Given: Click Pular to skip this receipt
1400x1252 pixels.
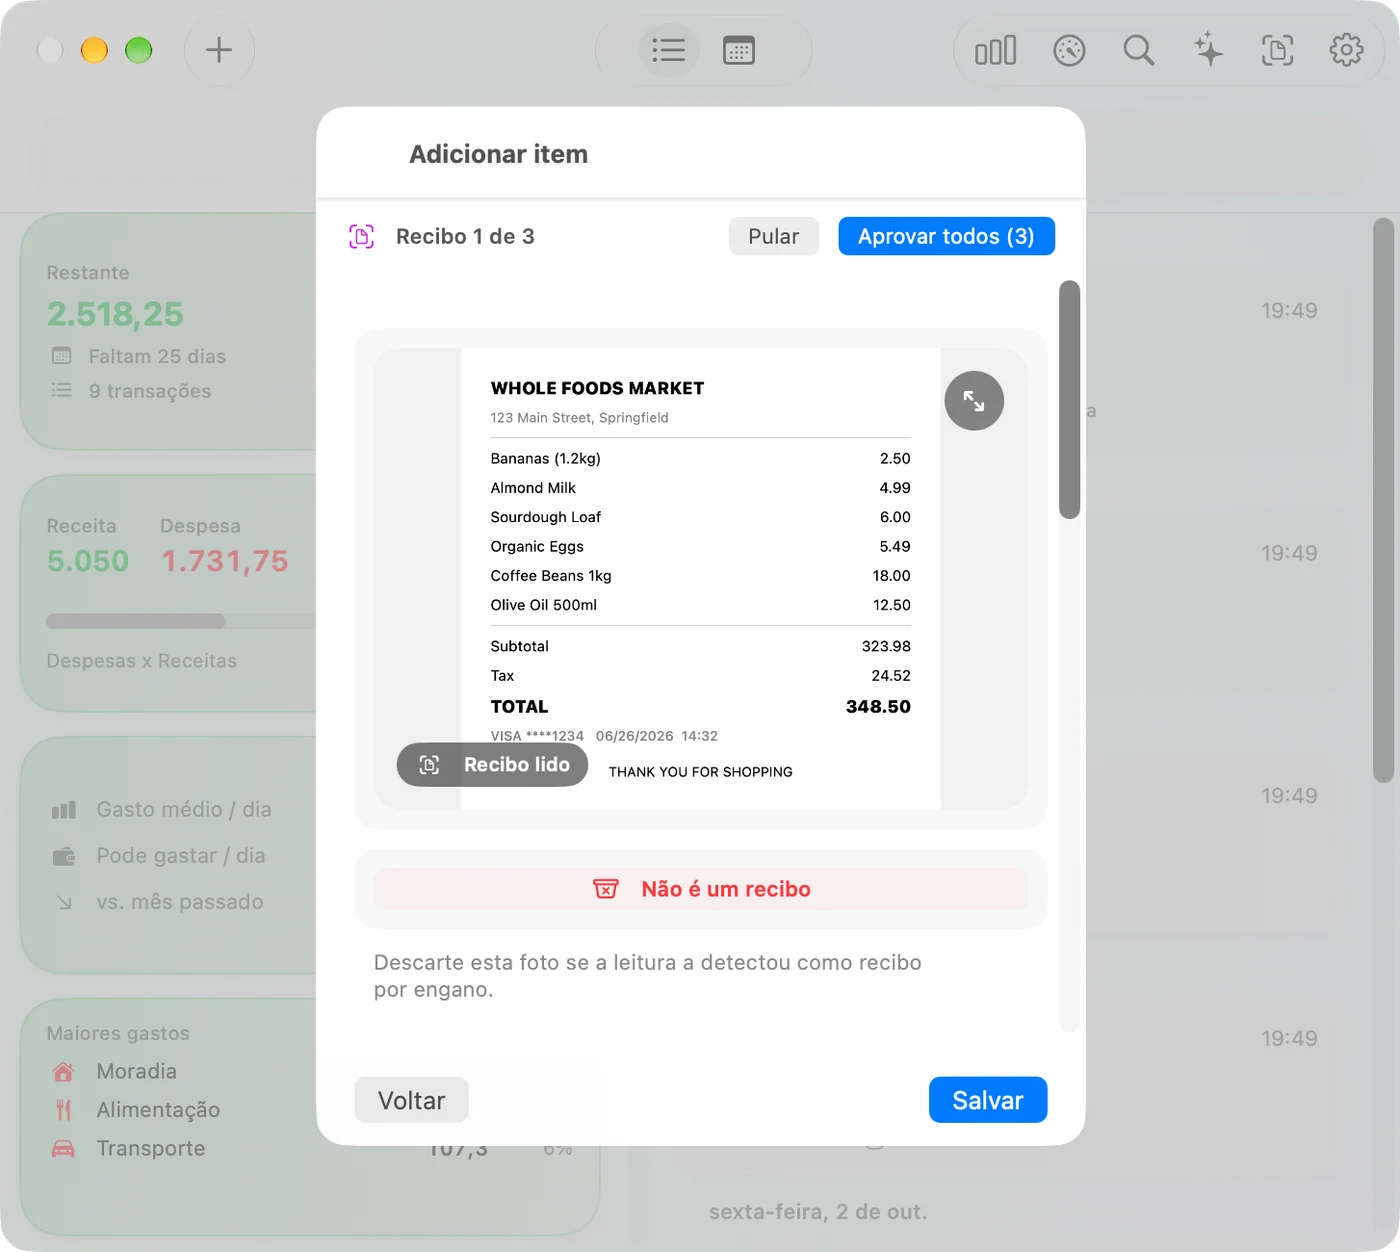Looking at the screenshot, I should tap(774, 237).
